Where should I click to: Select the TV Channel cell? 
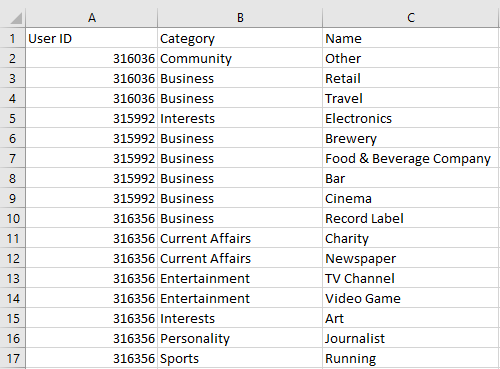tap(411, 278)
